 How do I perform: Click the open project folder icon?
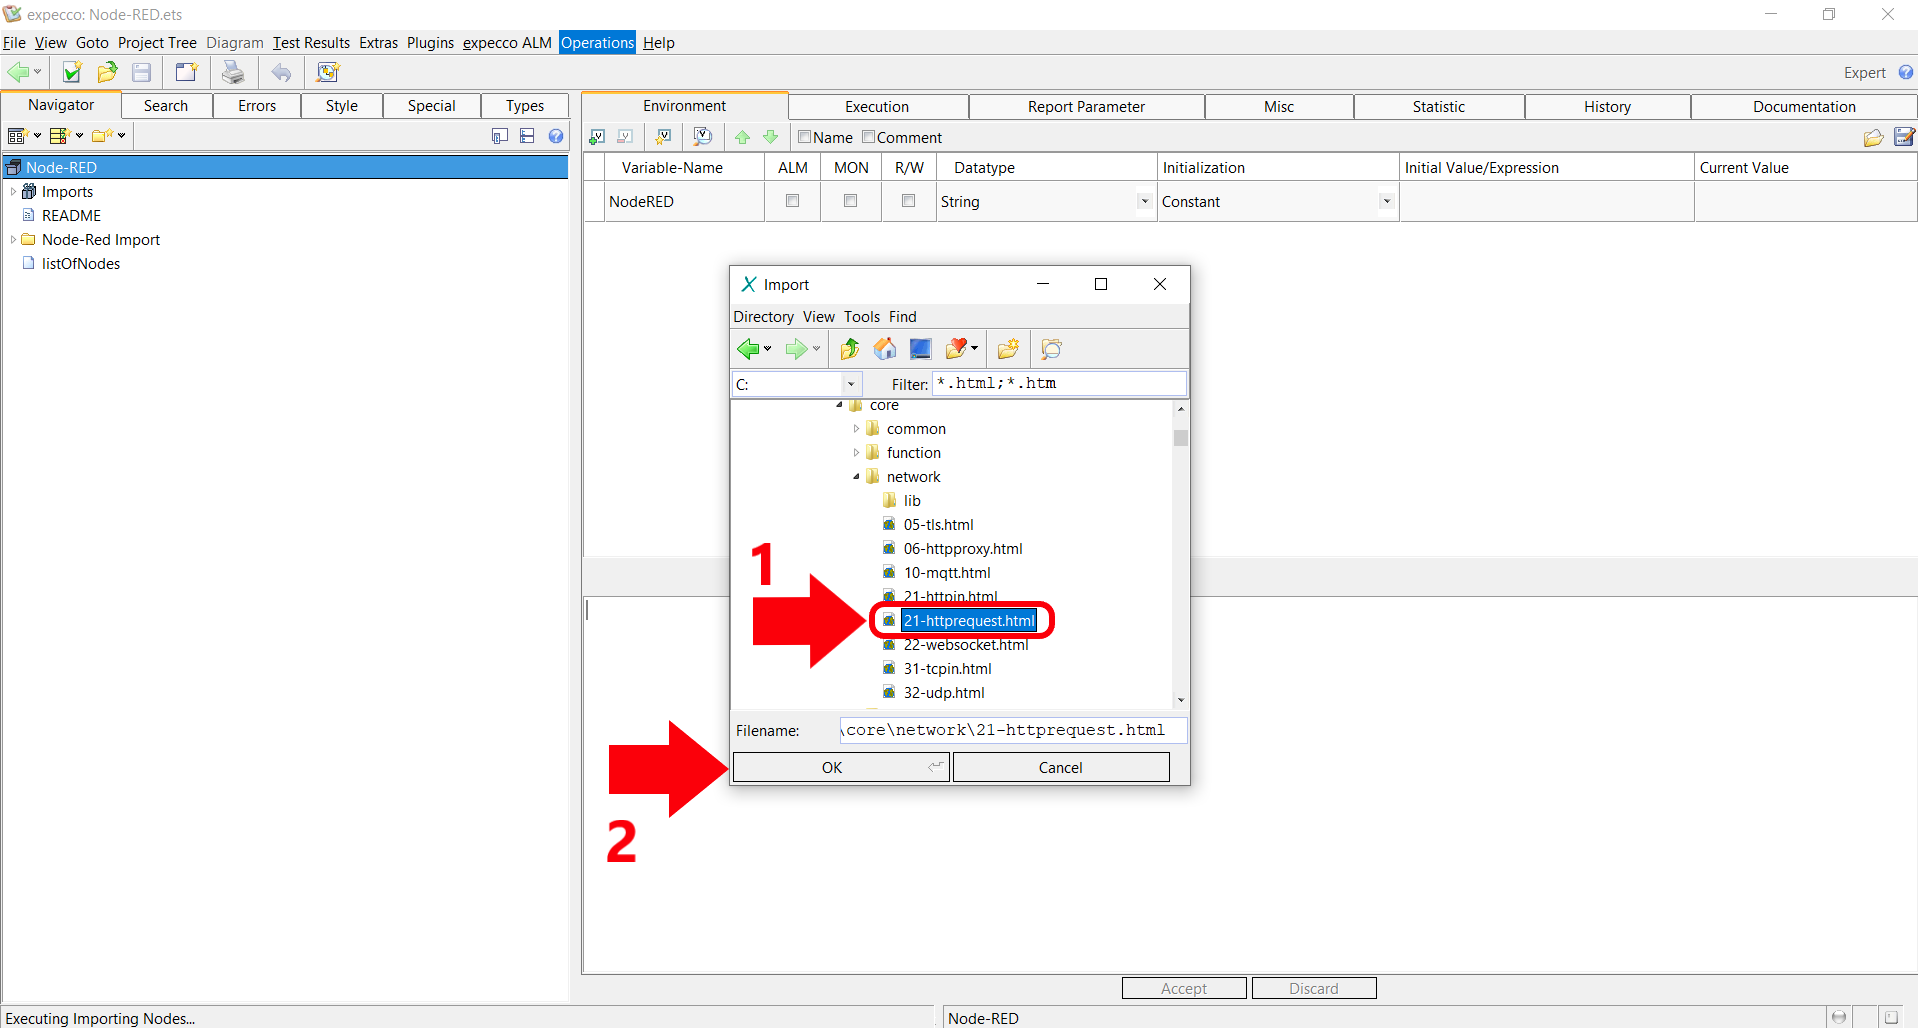[107, 72]
